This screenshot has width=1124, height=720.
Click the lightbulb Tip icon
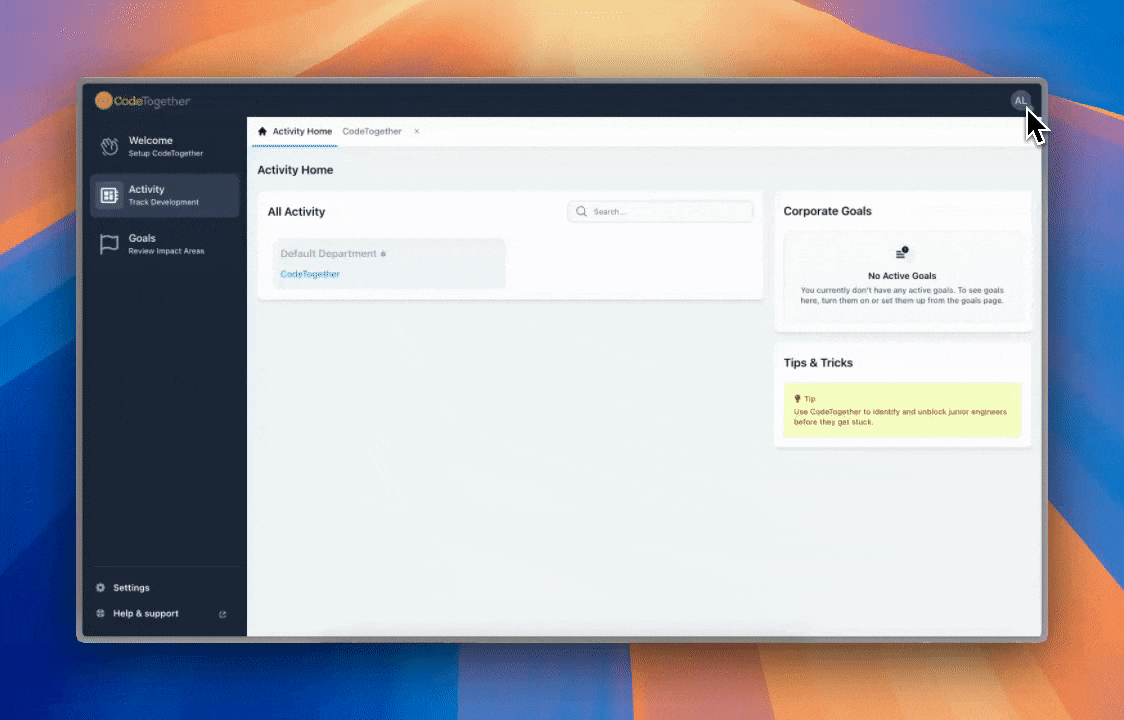(797, 399)
